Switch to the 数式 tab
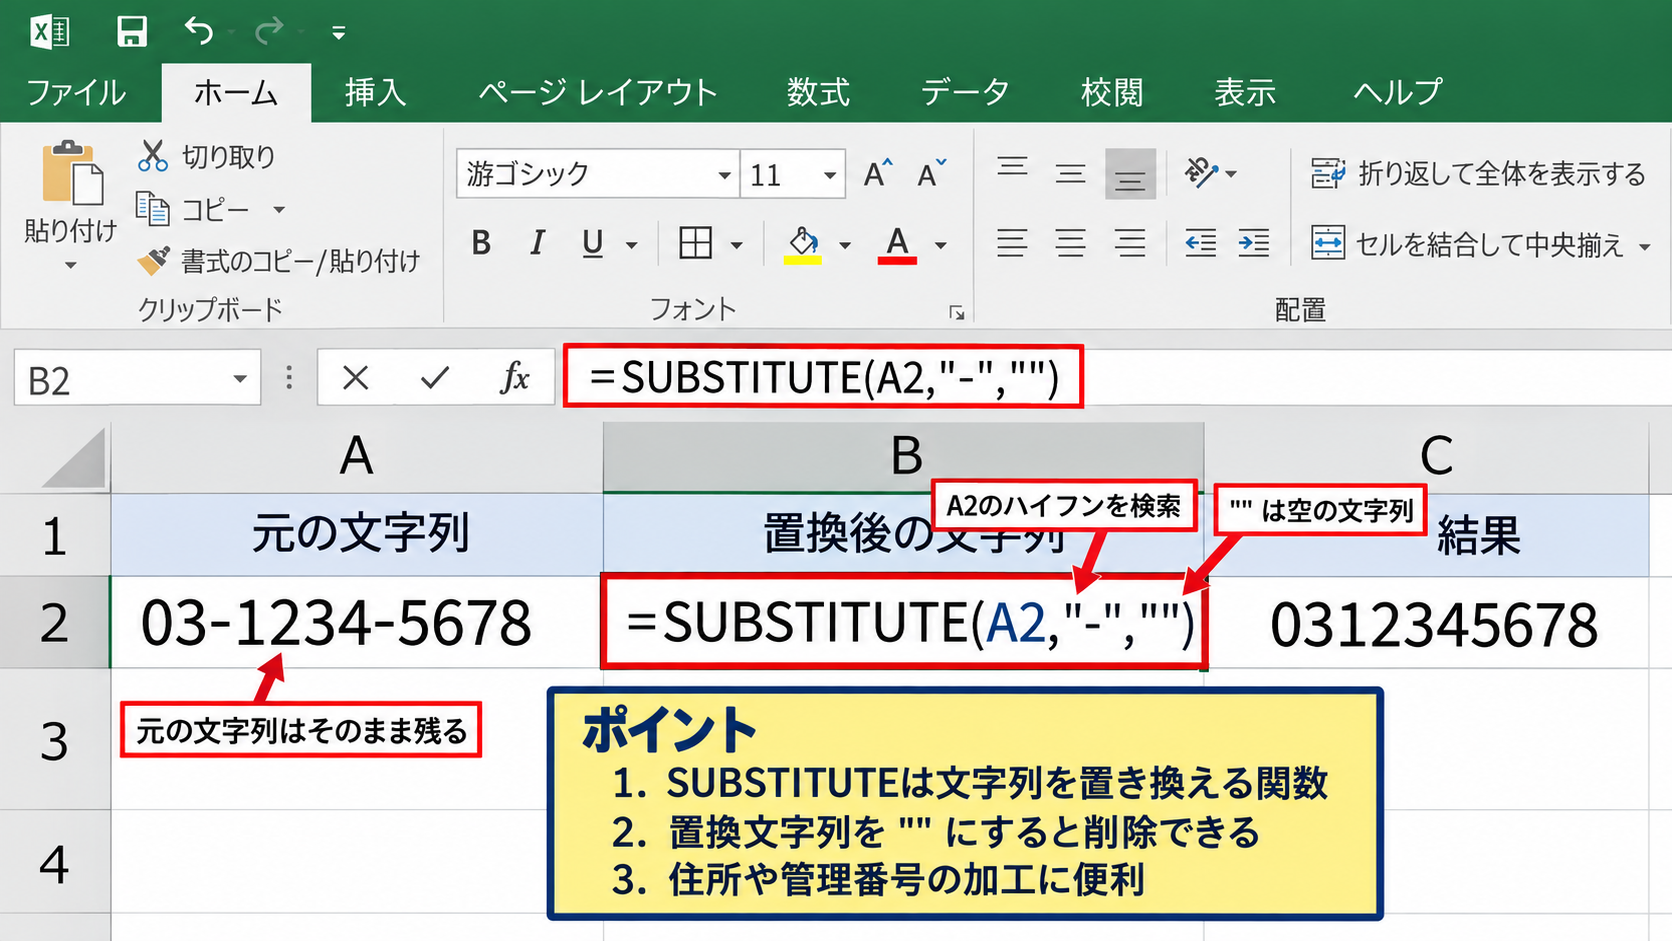Image resolution: width=1672 pixels, height=941 pixels. (x=818, y=92)
